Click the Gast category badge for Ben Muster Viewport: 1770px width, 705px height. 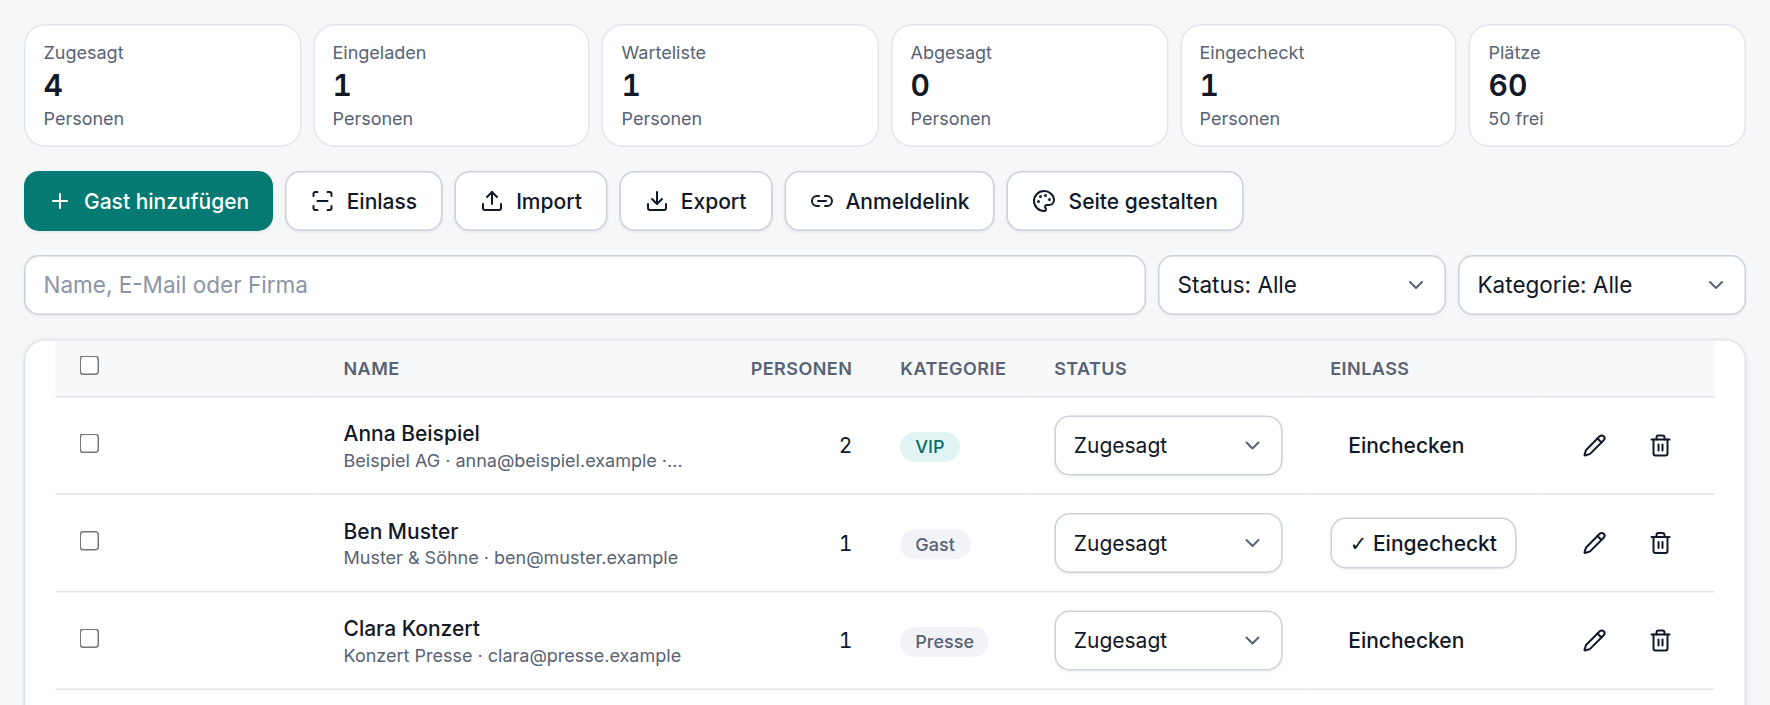coord(935,544)
